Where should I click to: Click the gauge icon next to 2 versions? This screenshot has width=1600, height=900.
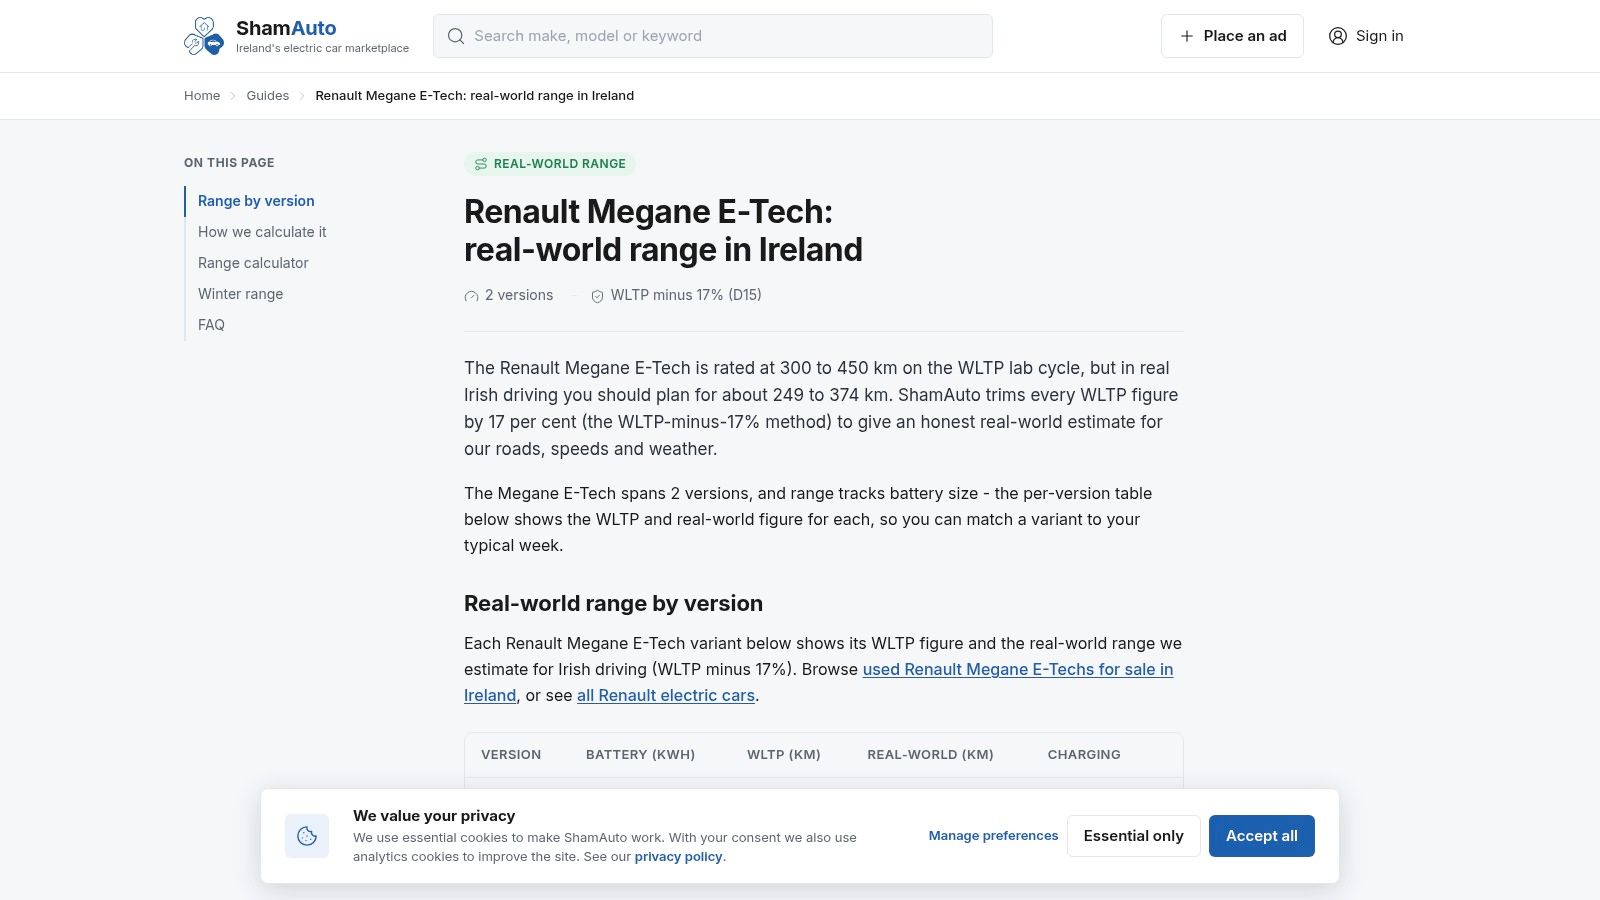point(472,296)
